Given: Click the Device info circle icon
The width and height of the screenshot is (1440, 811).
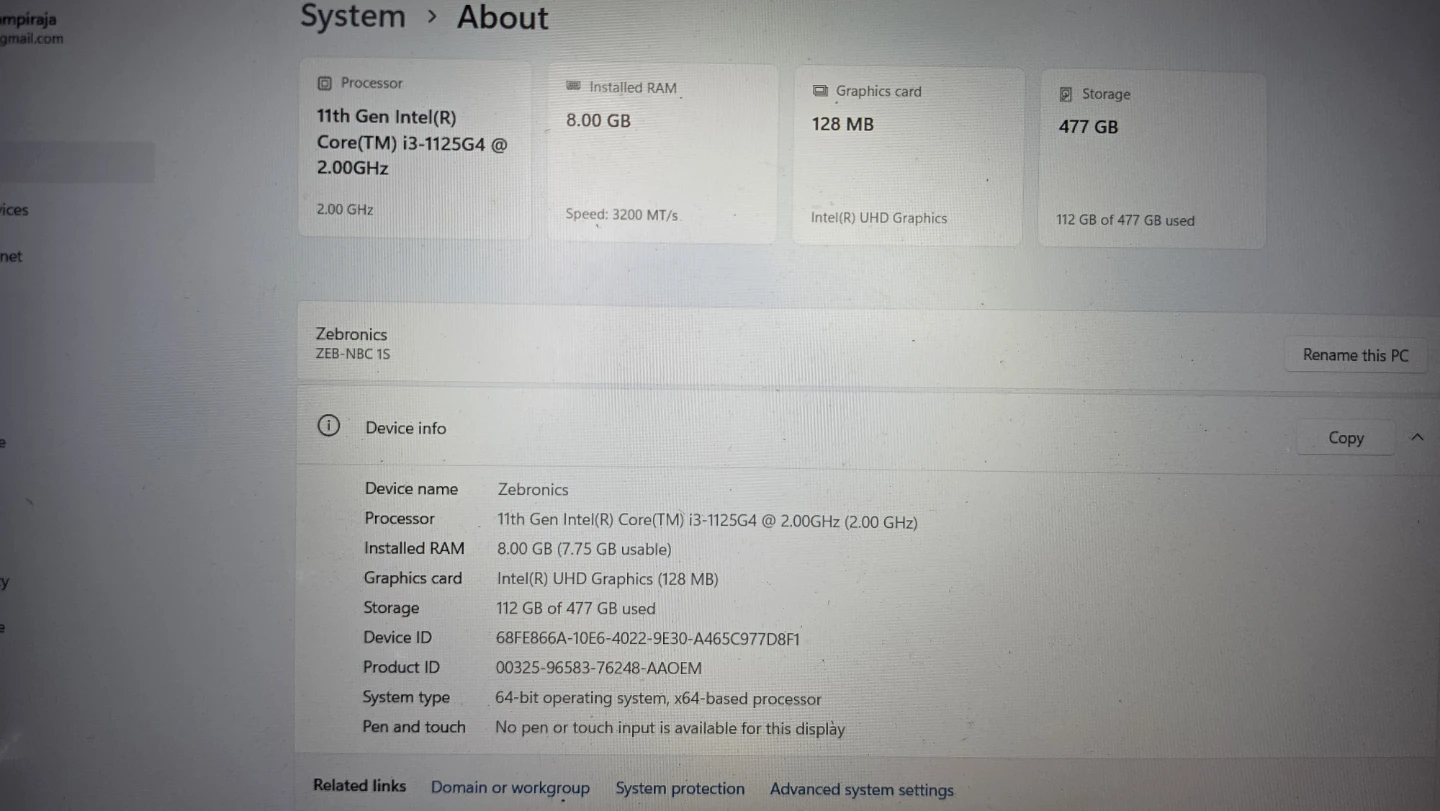Looking at the screenshot, I should 328,426.
